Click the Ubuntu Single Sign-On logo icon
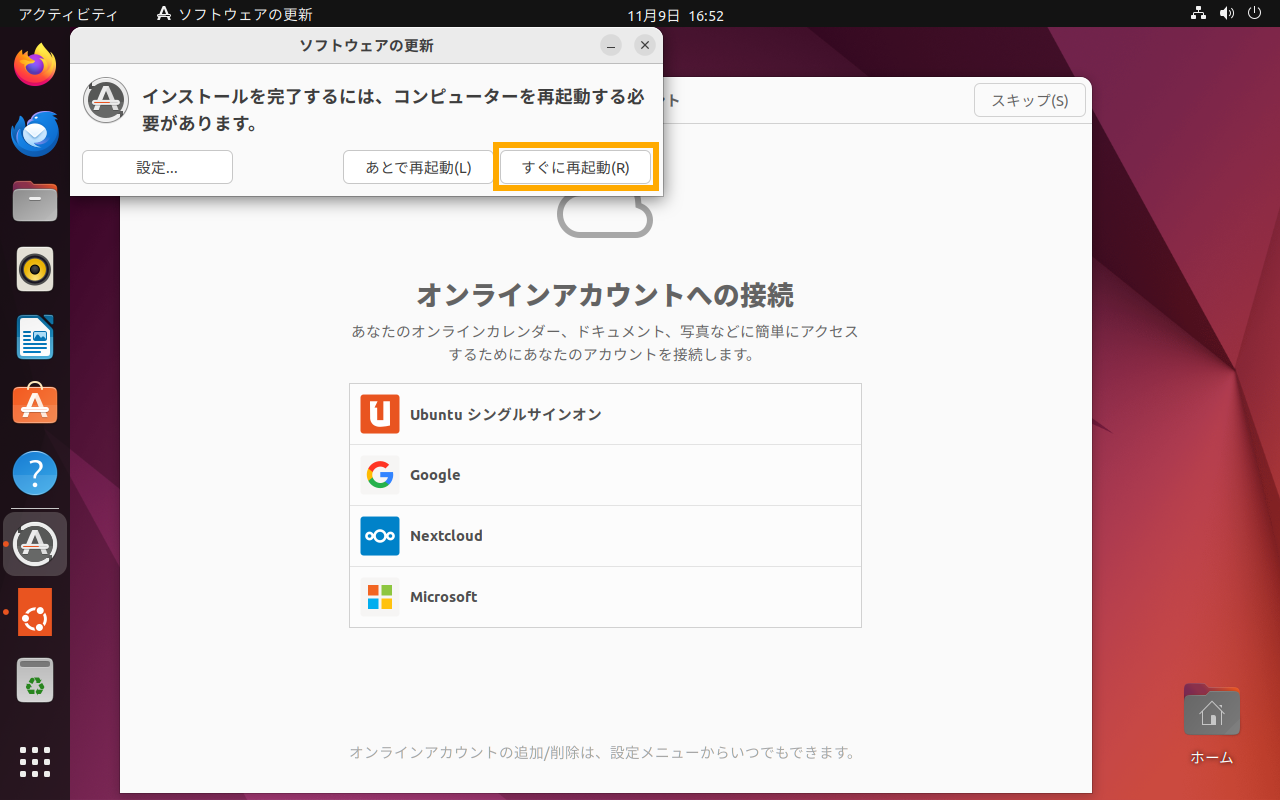This screenshot has width=1280, height=800. tap(380, 414)
